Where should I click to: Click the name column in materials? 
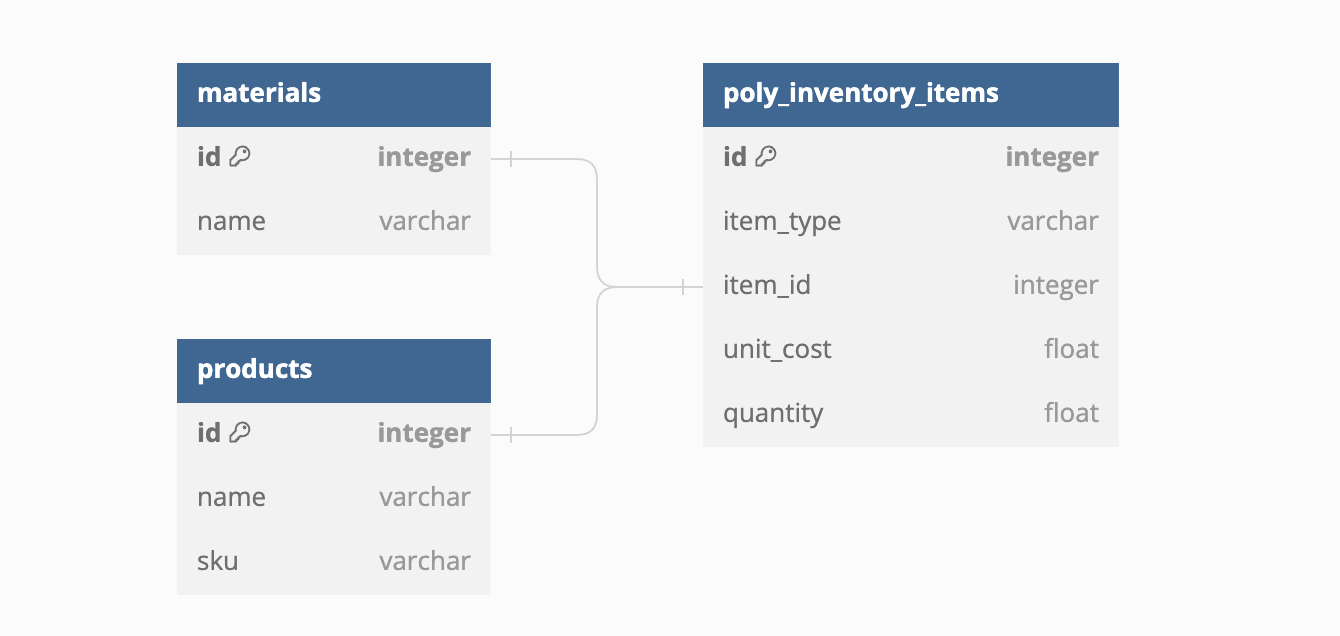point(232,221)
